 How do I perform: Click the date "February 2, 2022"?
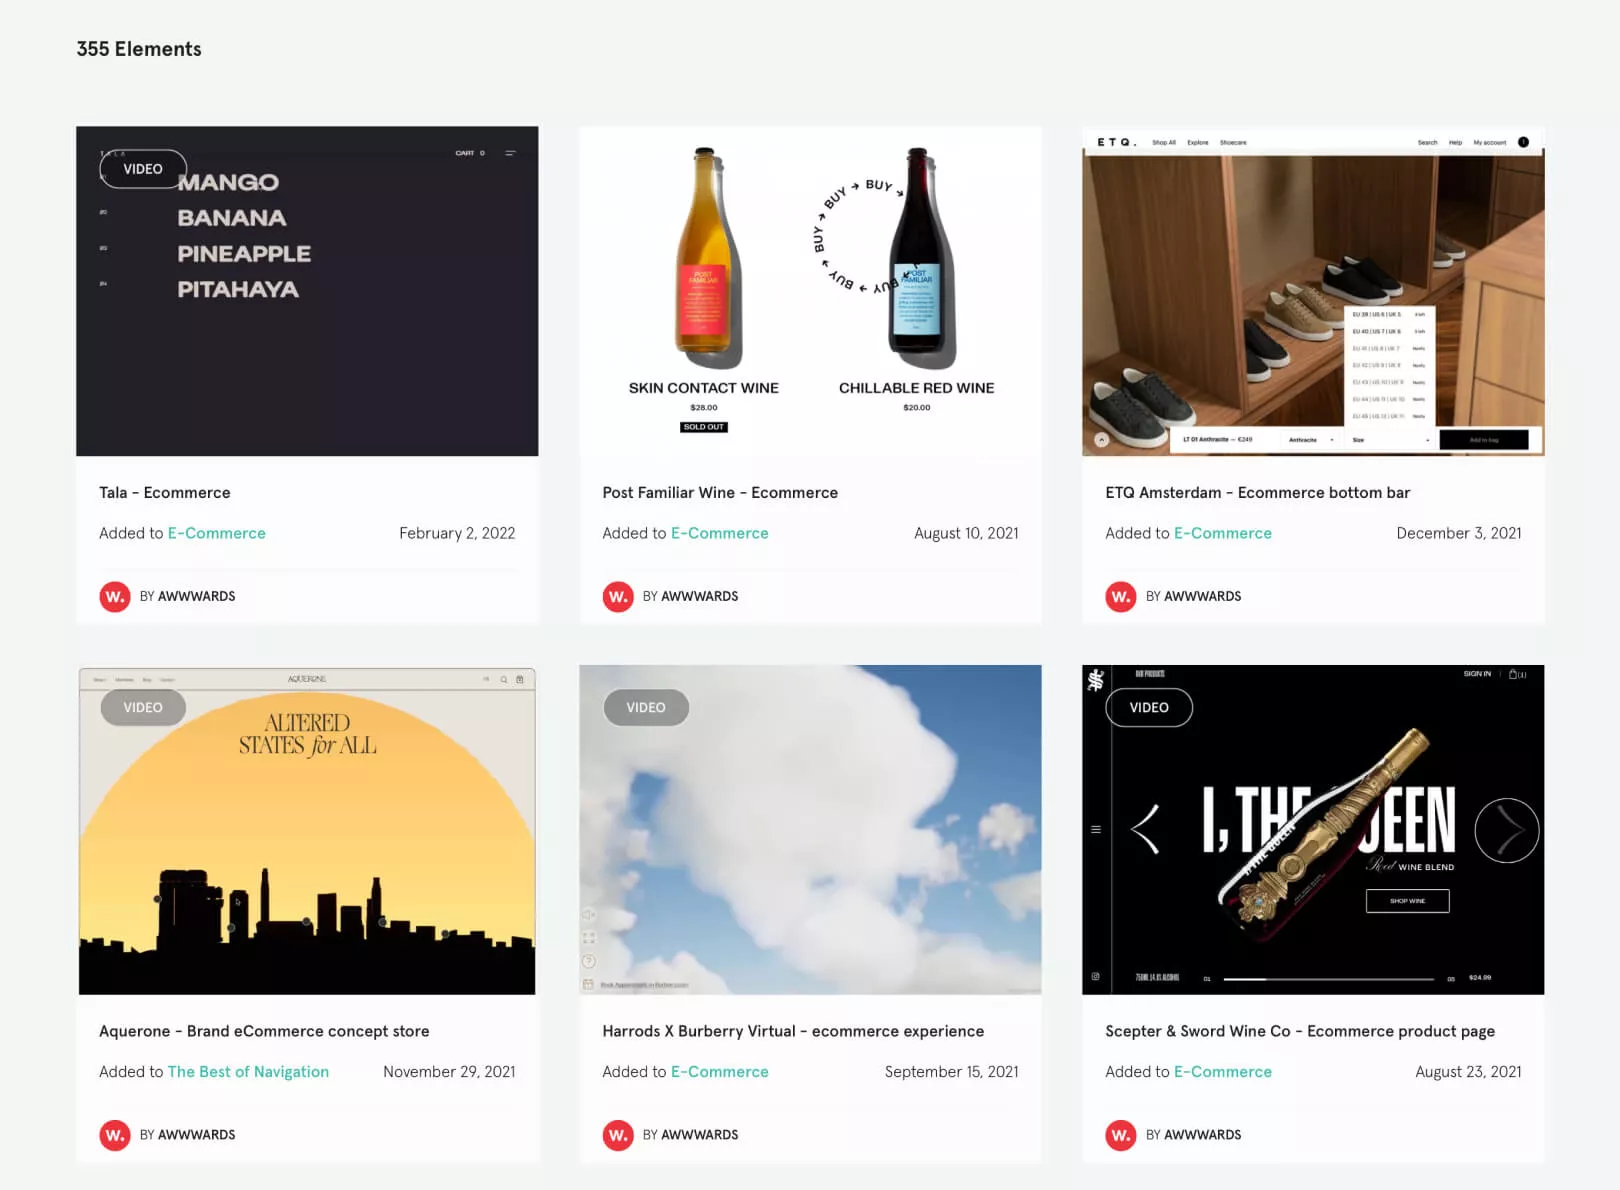(x=457, y=533)
